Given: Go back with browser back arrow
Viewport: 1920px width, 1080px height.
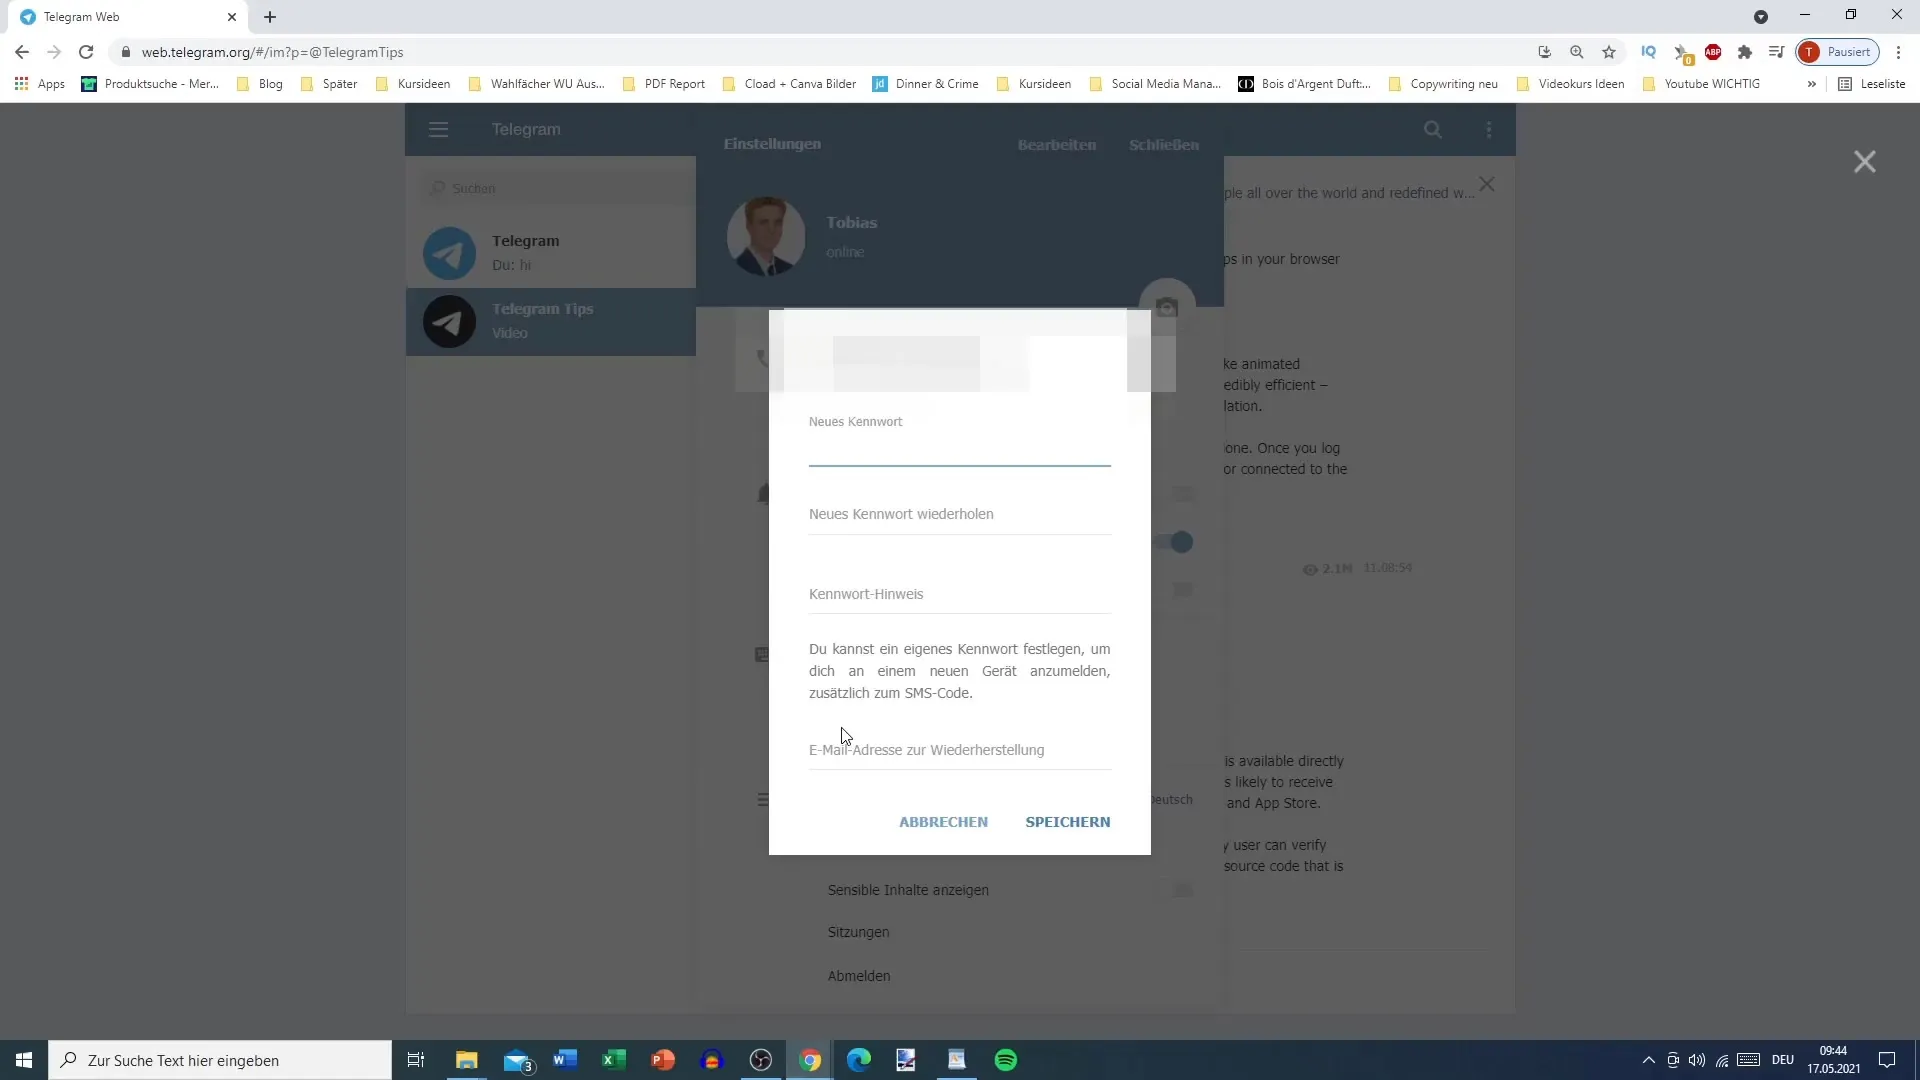Looking at the screenshot, I should click(22, 52).
